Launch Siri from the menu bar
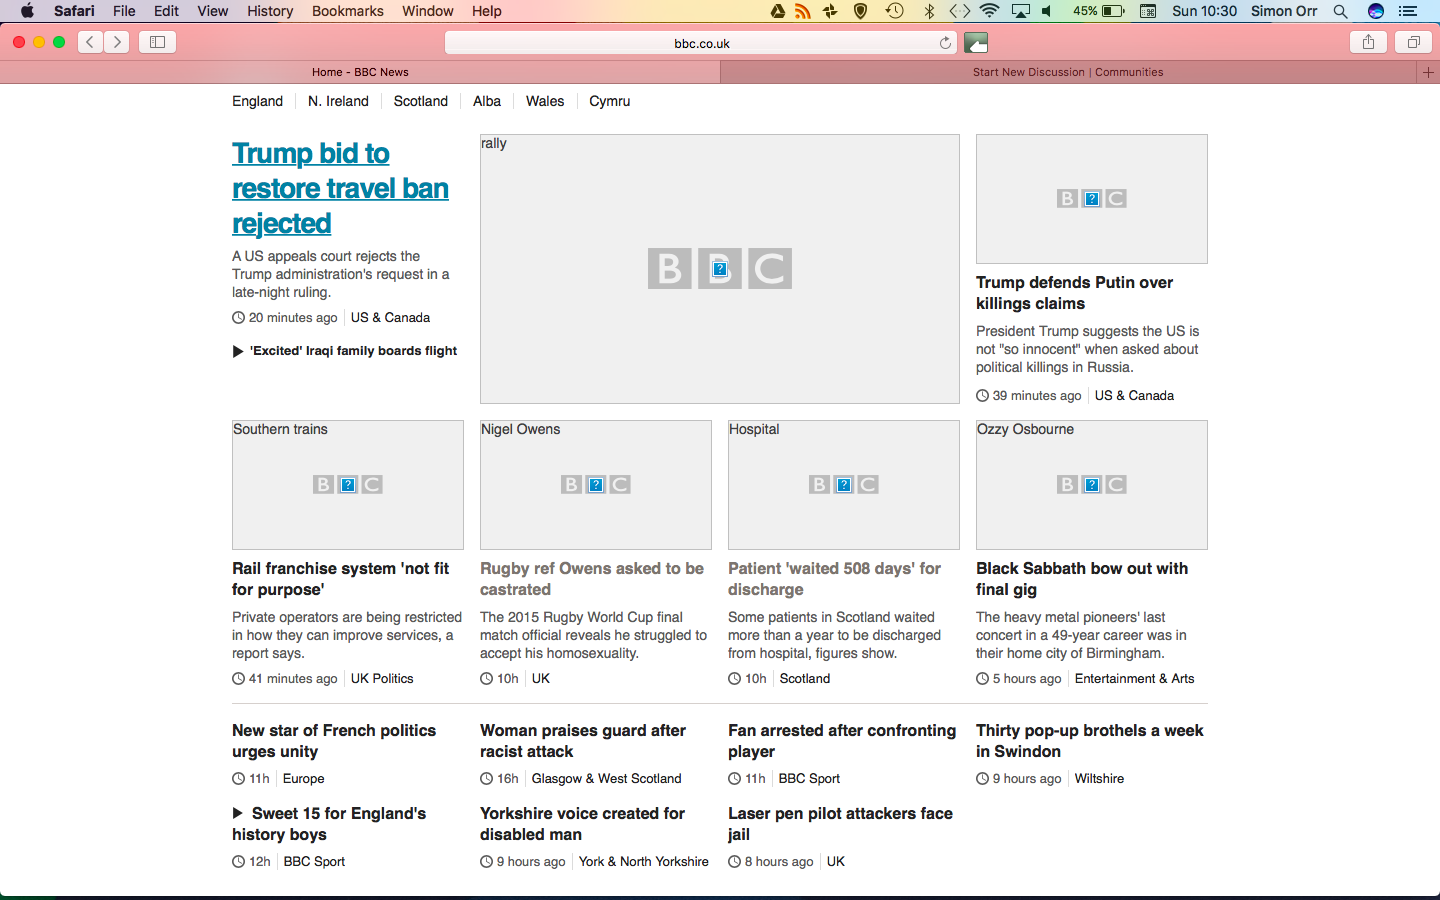Viewport: 1440px width, 900px height. tap(1376, 11)
